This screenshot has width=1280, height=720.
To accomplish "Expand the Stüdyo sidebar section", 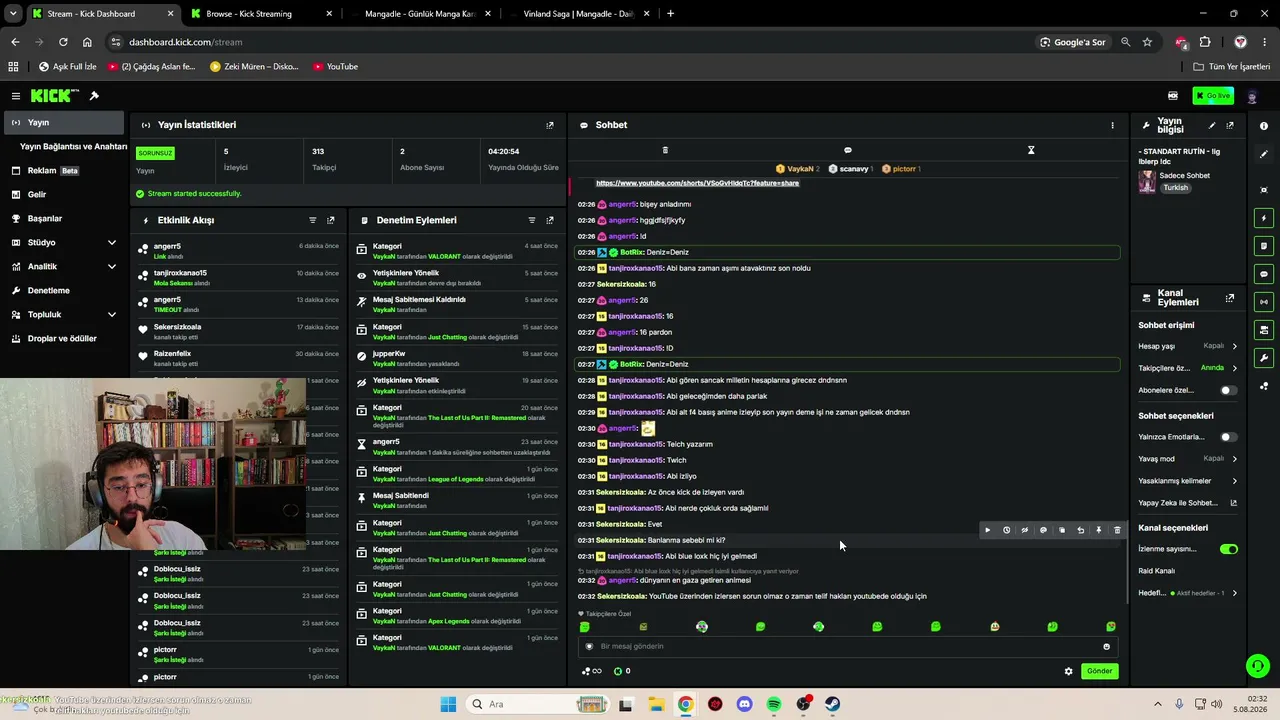I will (x=64, y=243).
